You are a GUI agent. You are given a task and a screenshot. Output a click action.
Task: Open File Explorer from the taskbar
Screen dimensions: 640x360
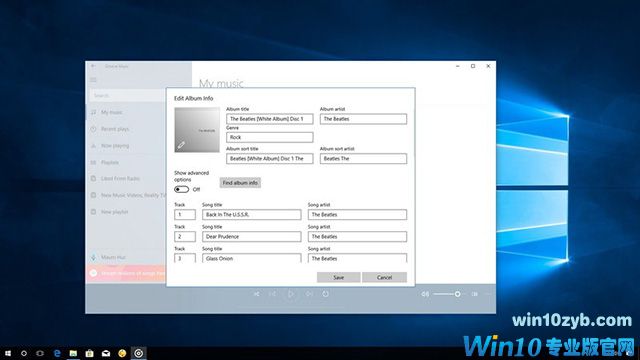click(x=73, y=353)
